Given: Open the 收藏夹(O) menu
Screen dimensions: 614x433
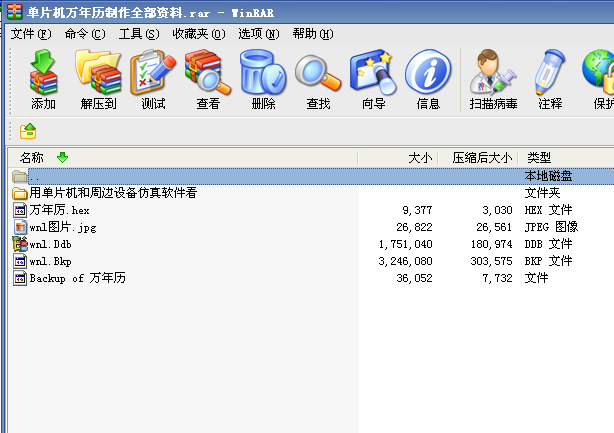Looking at the screenshot, I should click(199, 34).
